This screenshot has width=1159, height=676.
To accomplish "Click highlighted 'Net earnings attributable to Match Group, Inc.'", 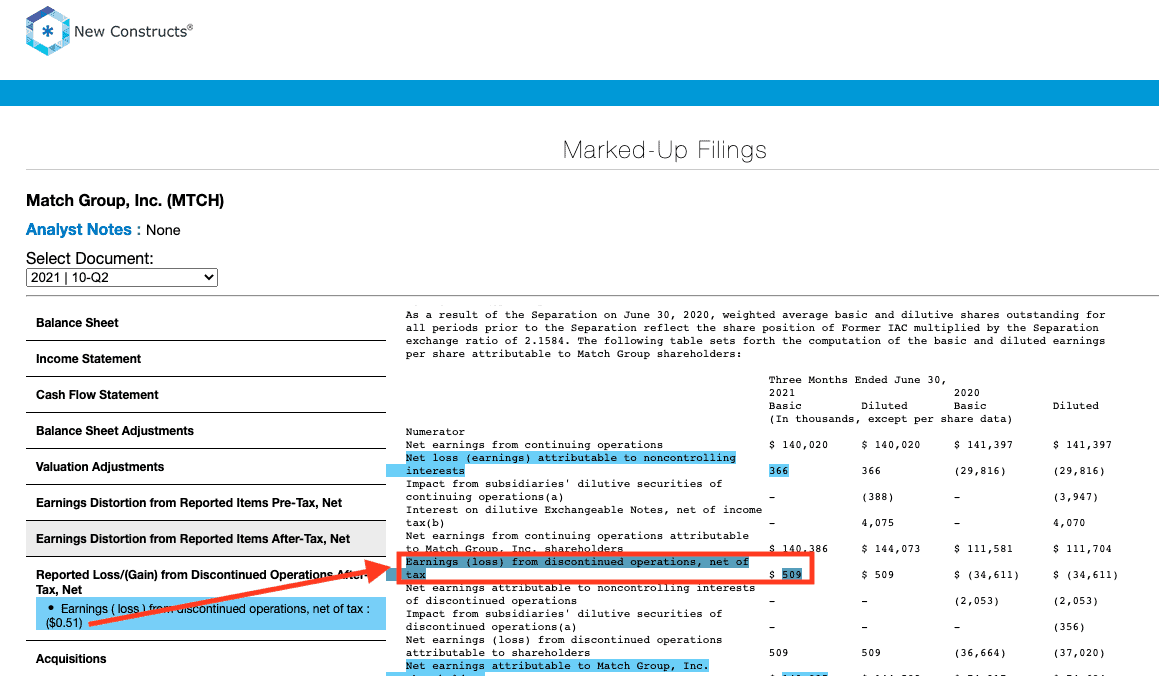I will coord(557,666).
